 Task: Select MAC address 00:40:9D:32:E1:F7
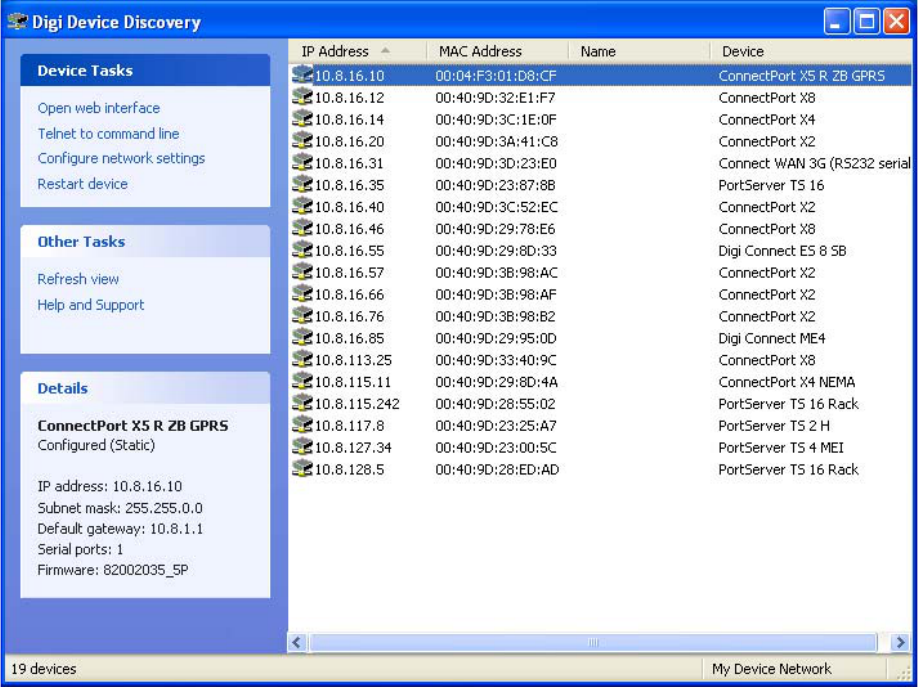(495, 97)
